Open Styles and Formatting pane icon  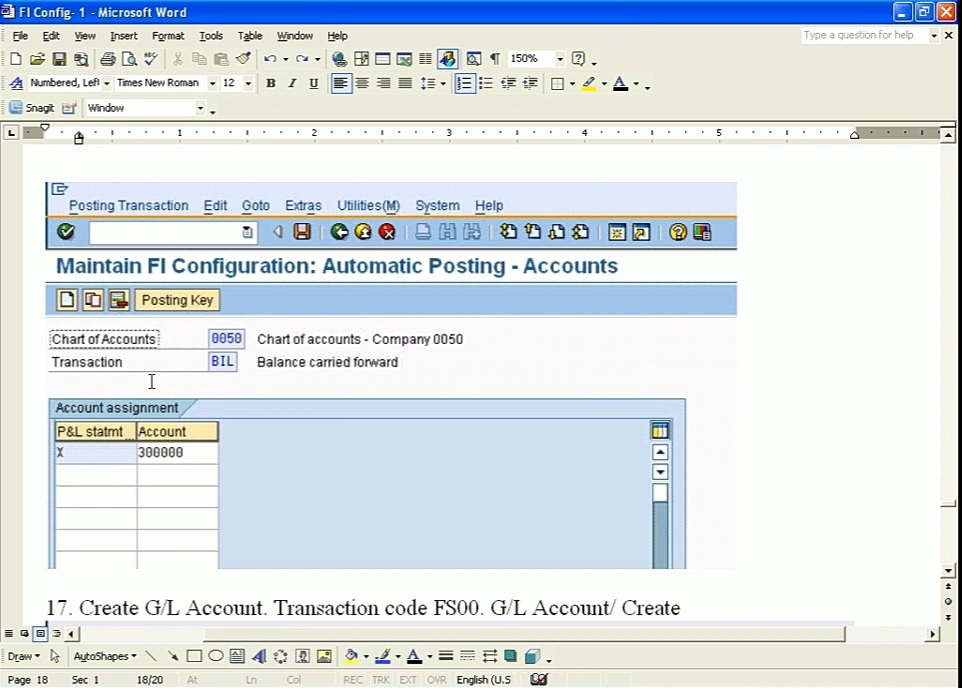[17, 83]
